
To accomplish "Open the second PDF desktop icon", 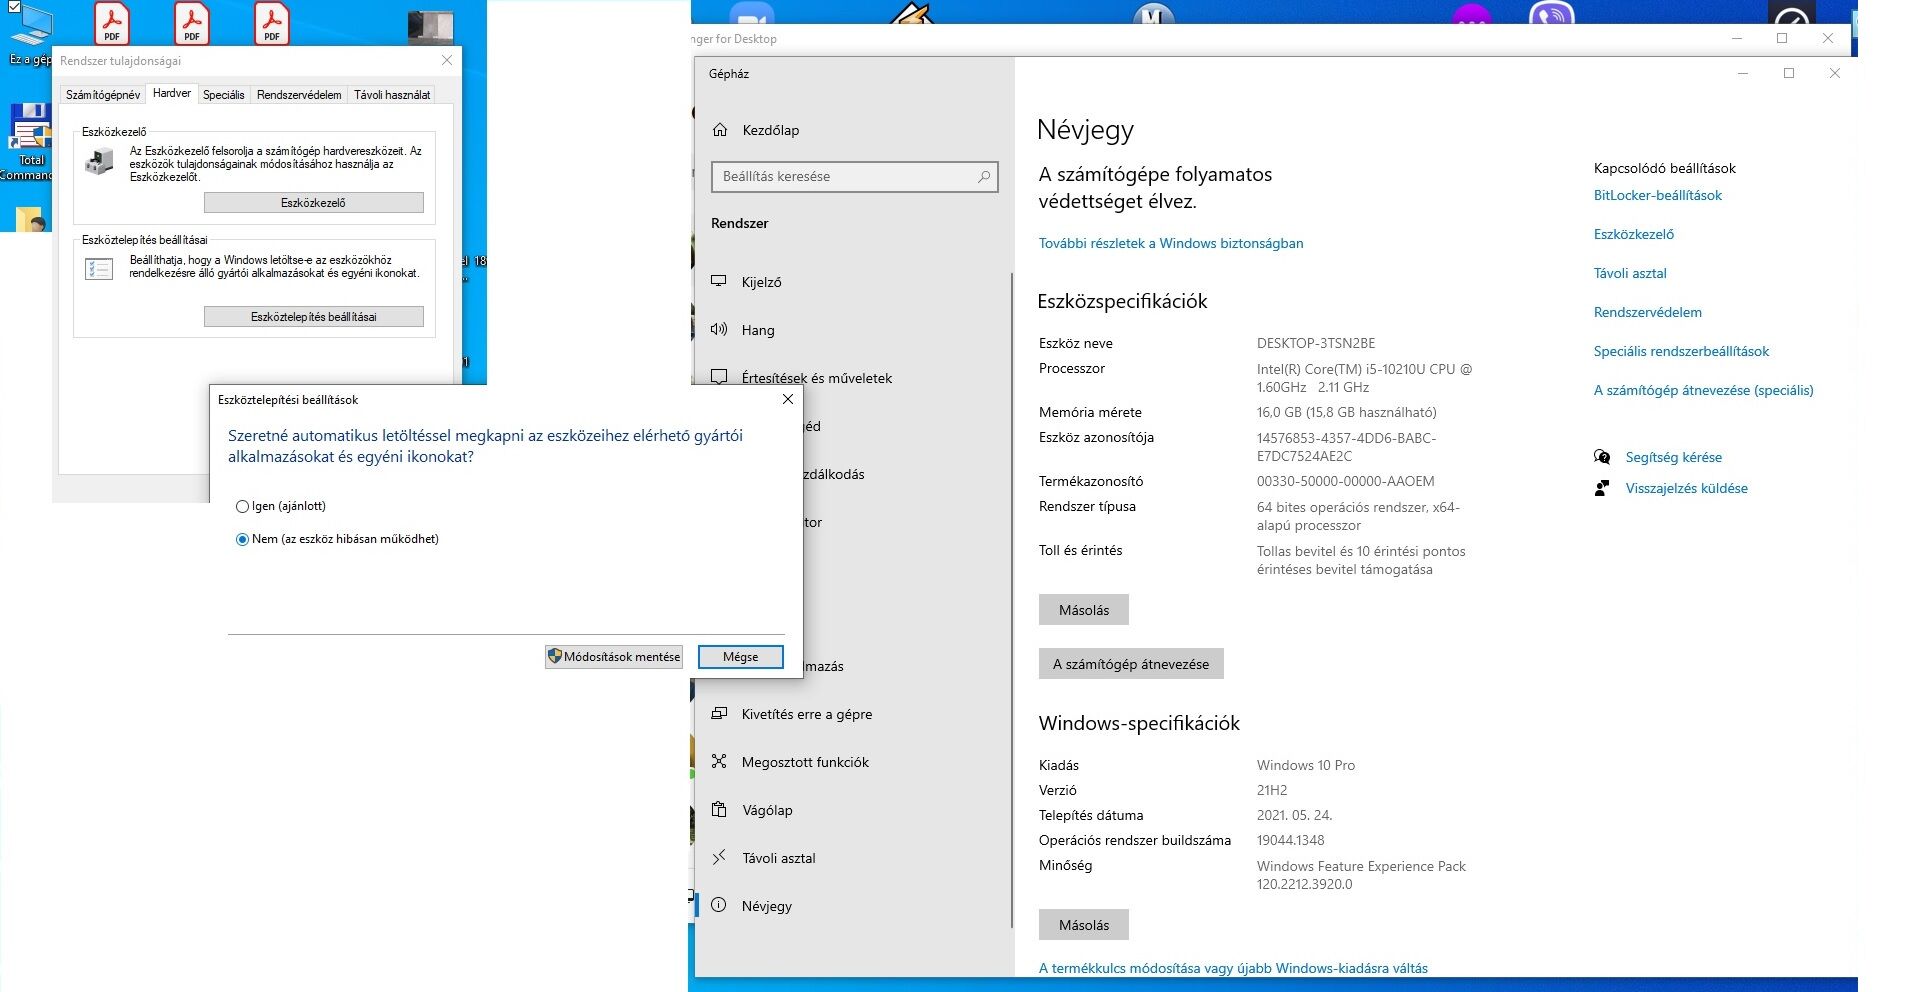I will coord(192,23).
